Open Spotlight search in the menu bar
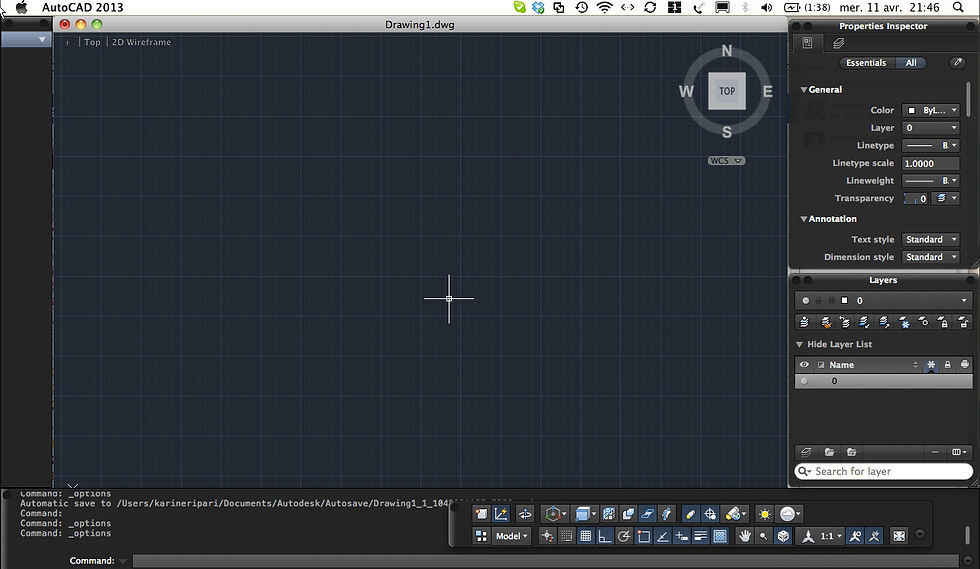 (958, 8)
